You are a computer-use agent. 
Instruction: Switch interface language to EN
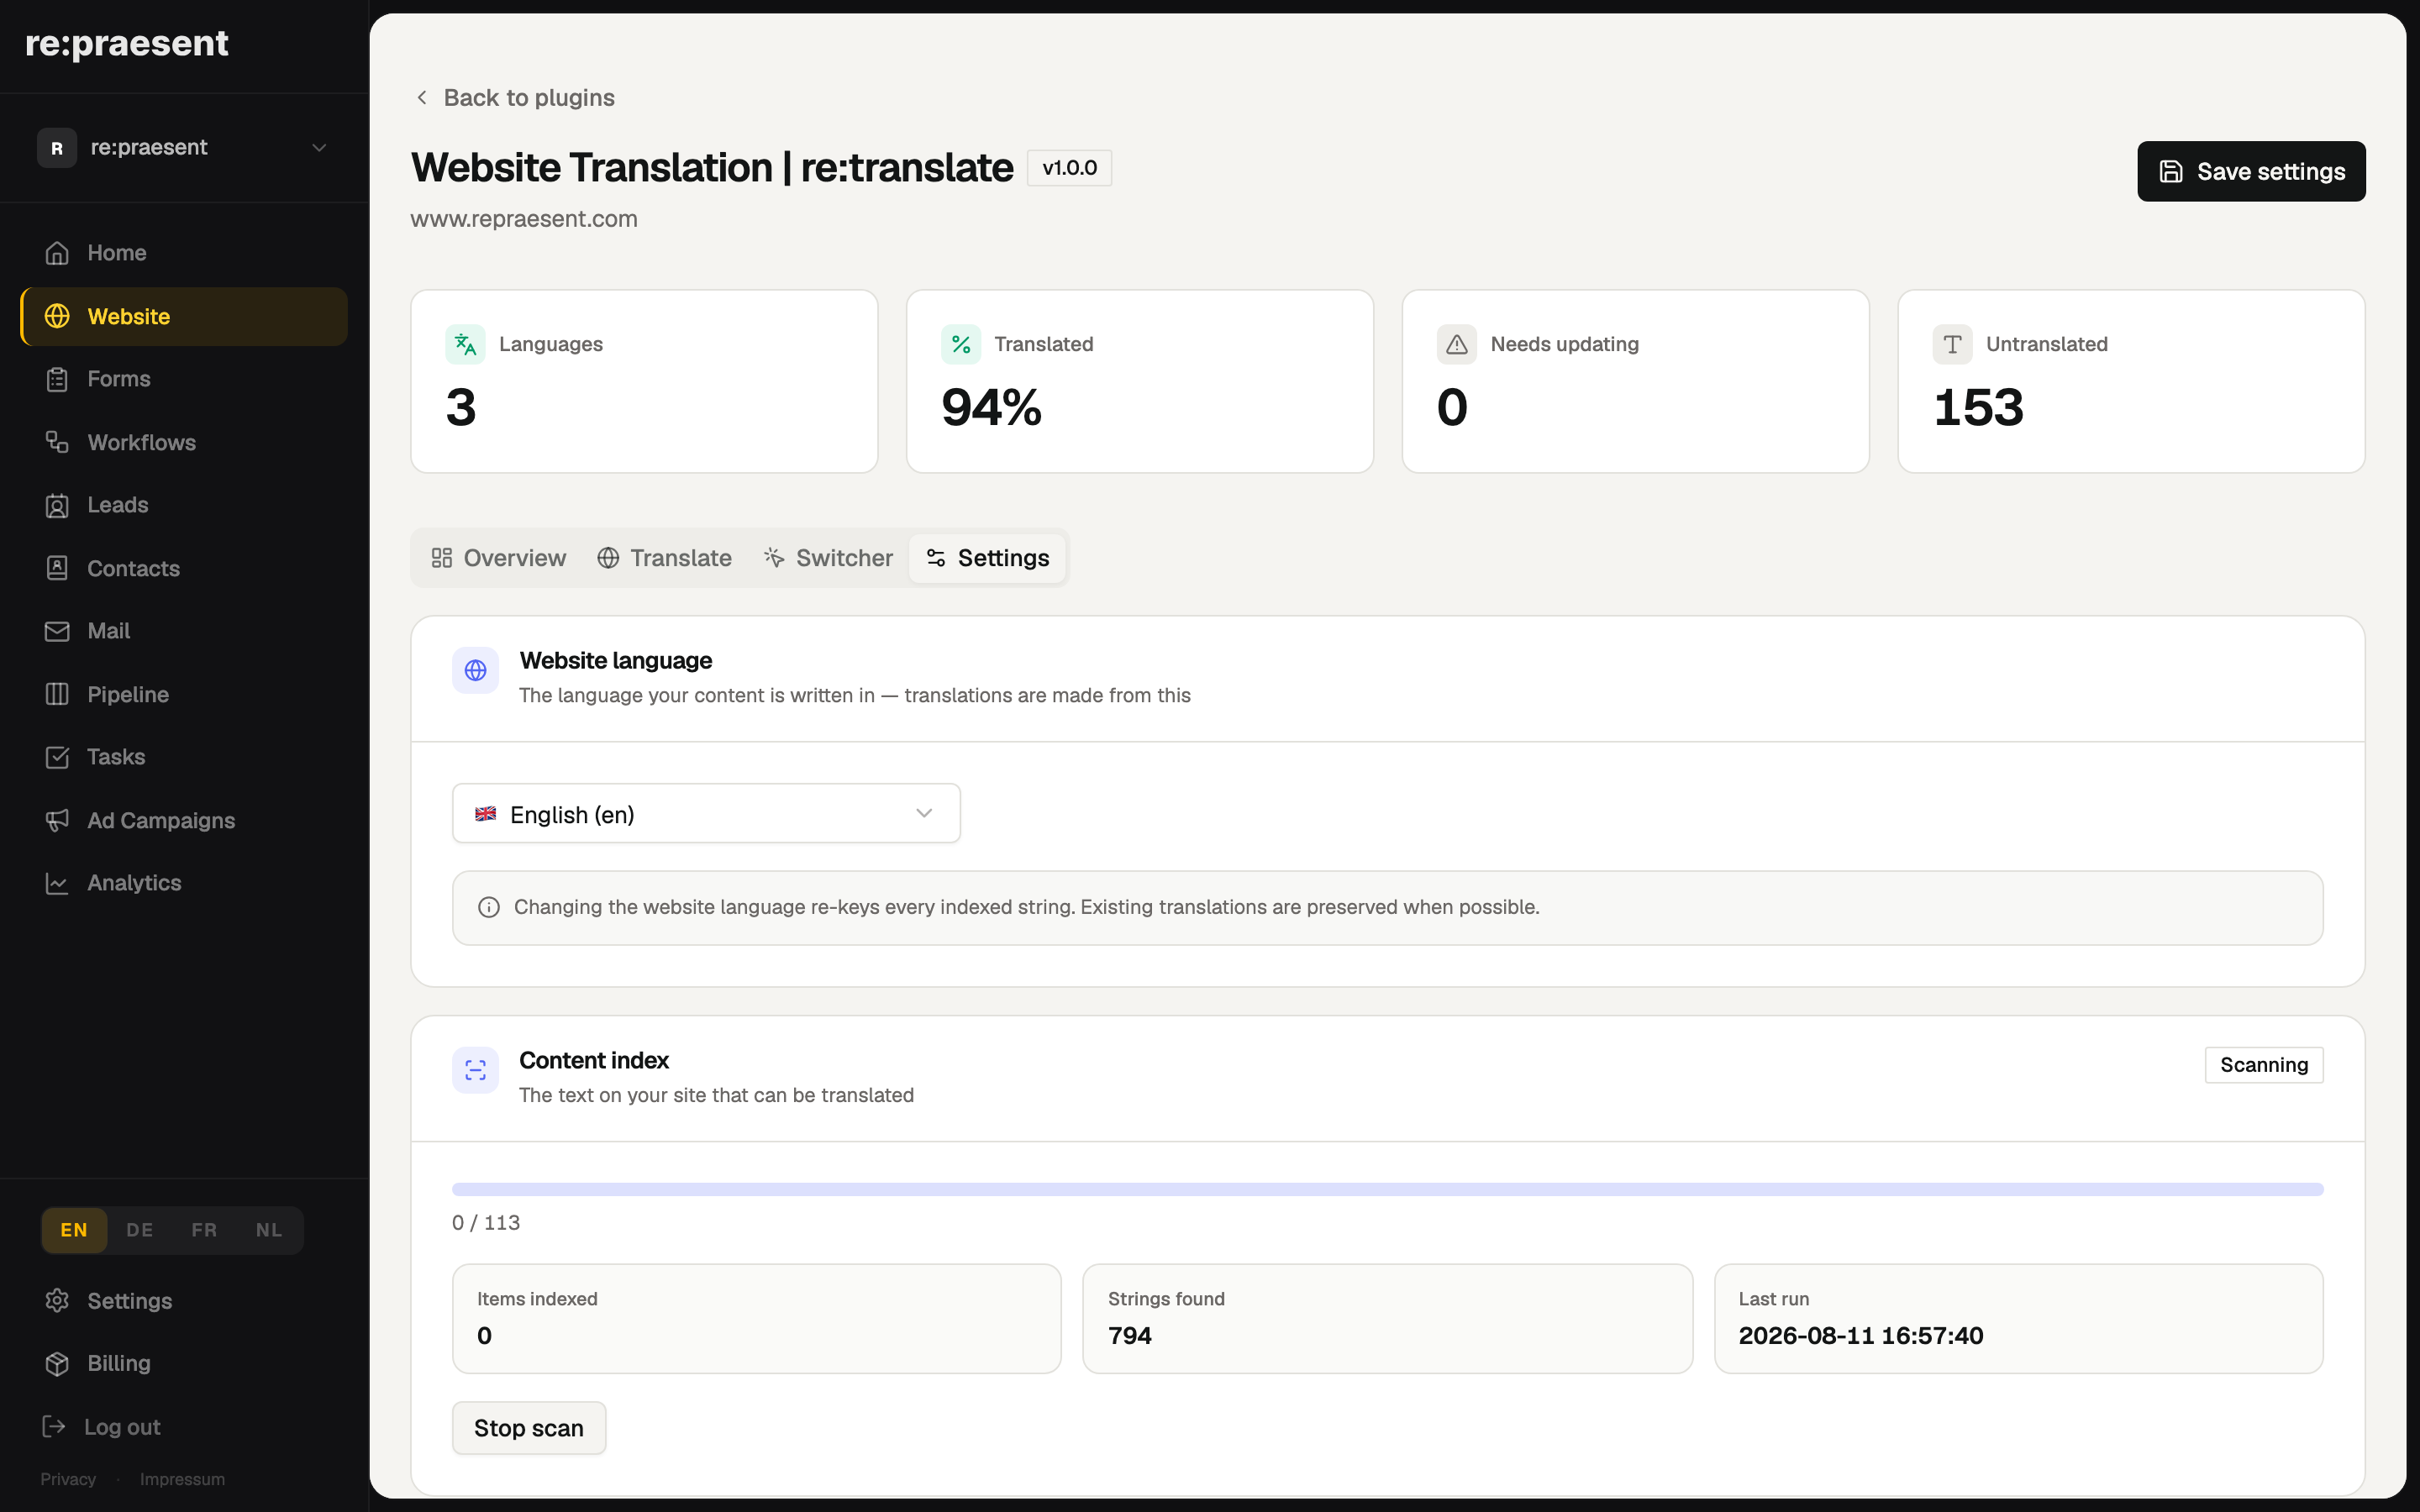[x=74, y=1230]
